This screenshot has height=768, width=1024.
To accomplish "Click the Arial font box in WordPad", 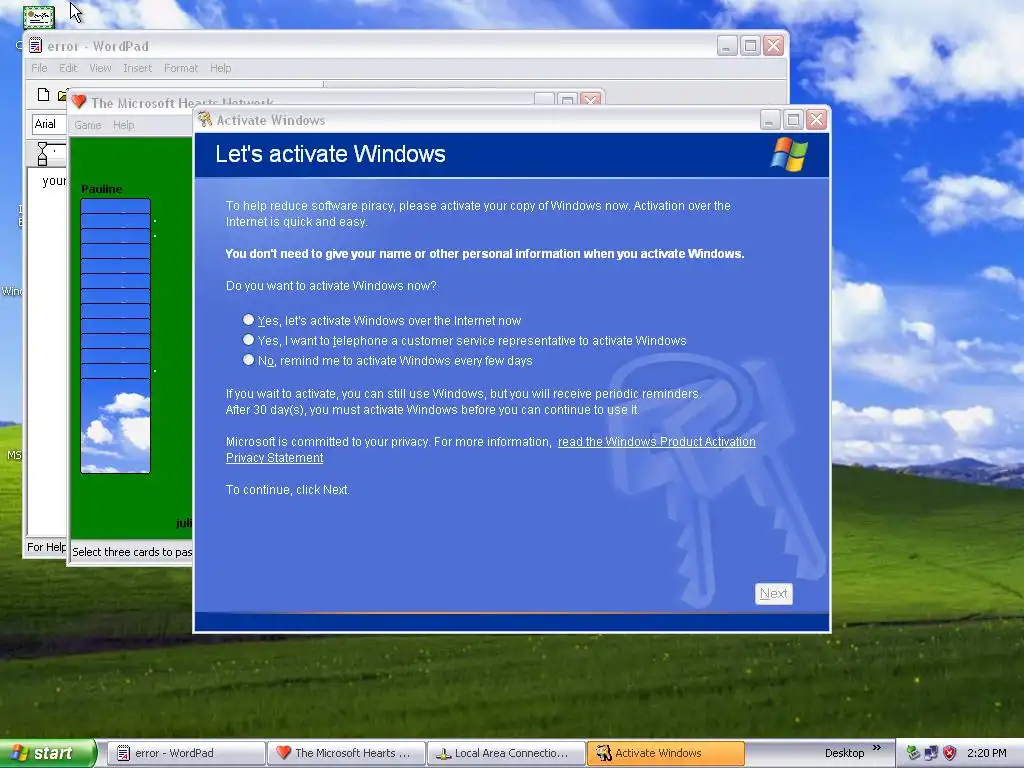I will (x=49, y=124).
